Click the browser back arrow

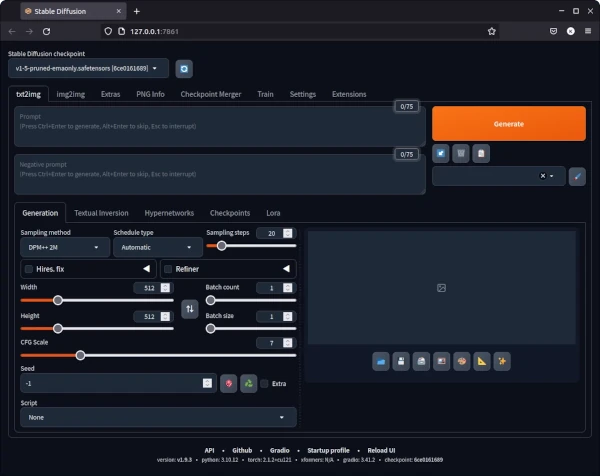coord(12,31)
